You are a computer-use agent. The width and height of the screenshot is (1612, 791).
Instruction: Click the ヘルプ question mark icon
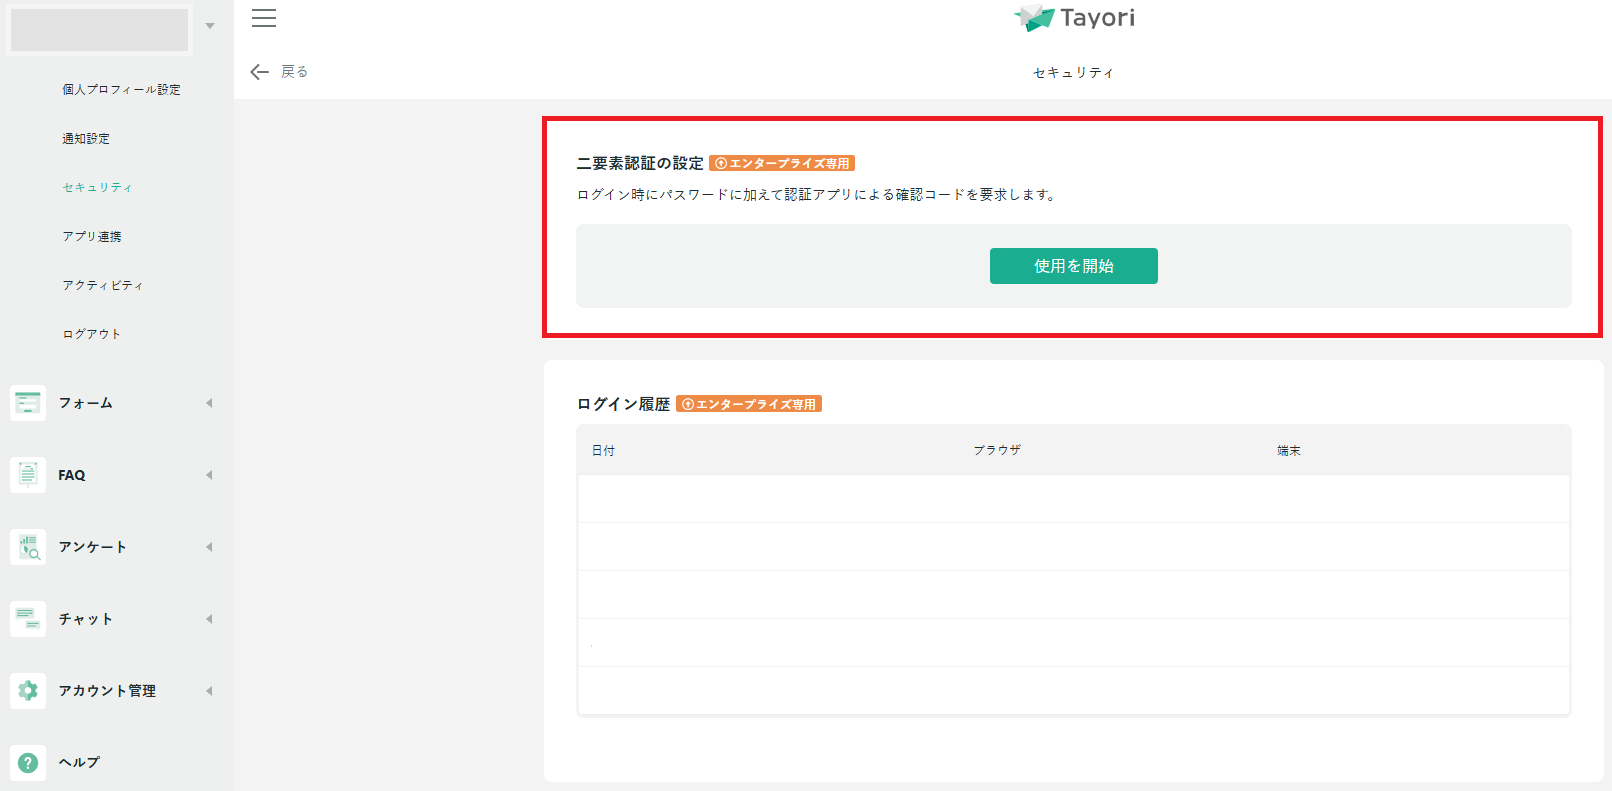tap(28, 762)
